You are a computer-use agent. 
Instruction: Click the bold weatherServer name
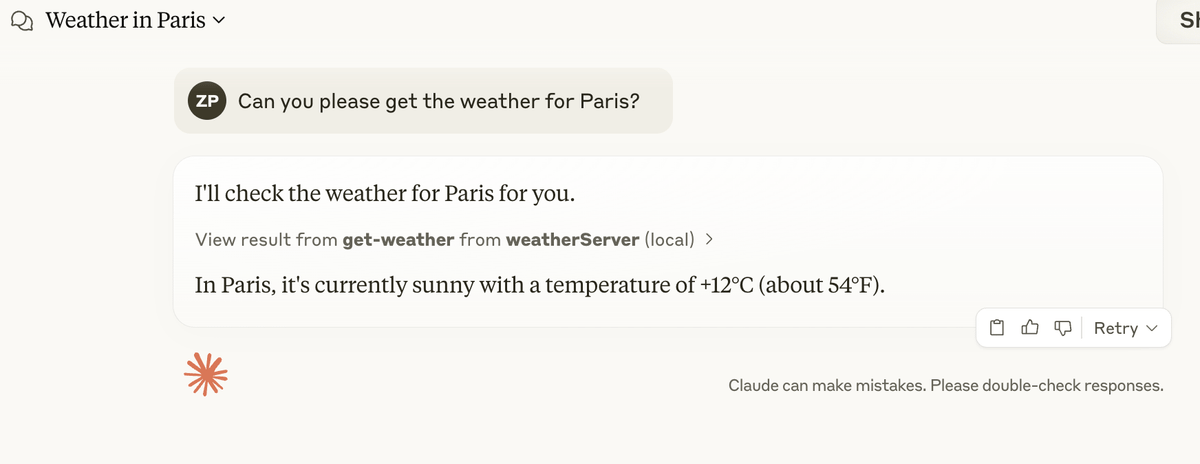572,240
